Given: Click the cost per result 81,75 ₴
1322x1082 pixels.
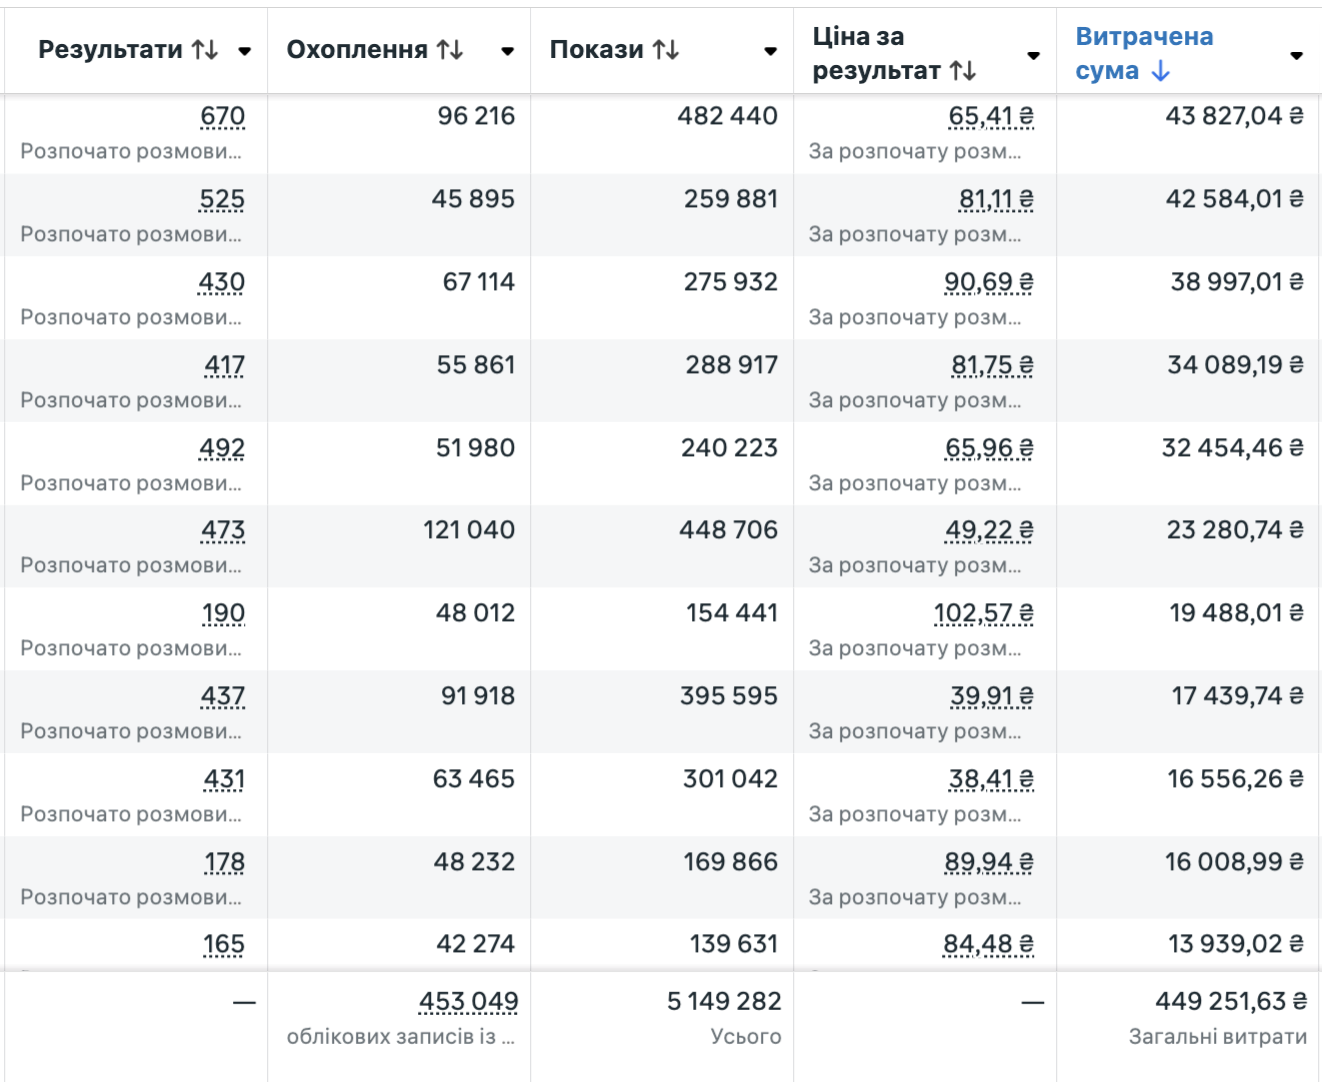Looking at the screenshot, I should coord(993,366).
